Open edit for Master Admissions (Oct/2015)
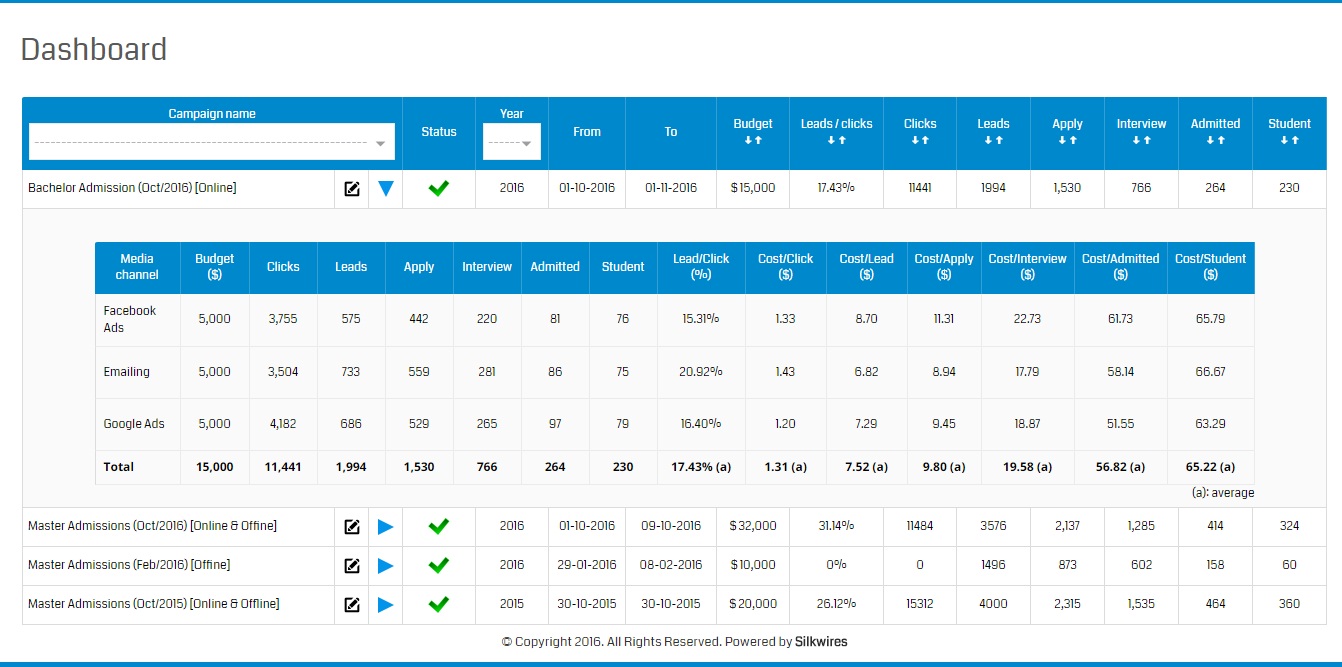The height and width of the screenshot is (667, 1342). [352, 605]
